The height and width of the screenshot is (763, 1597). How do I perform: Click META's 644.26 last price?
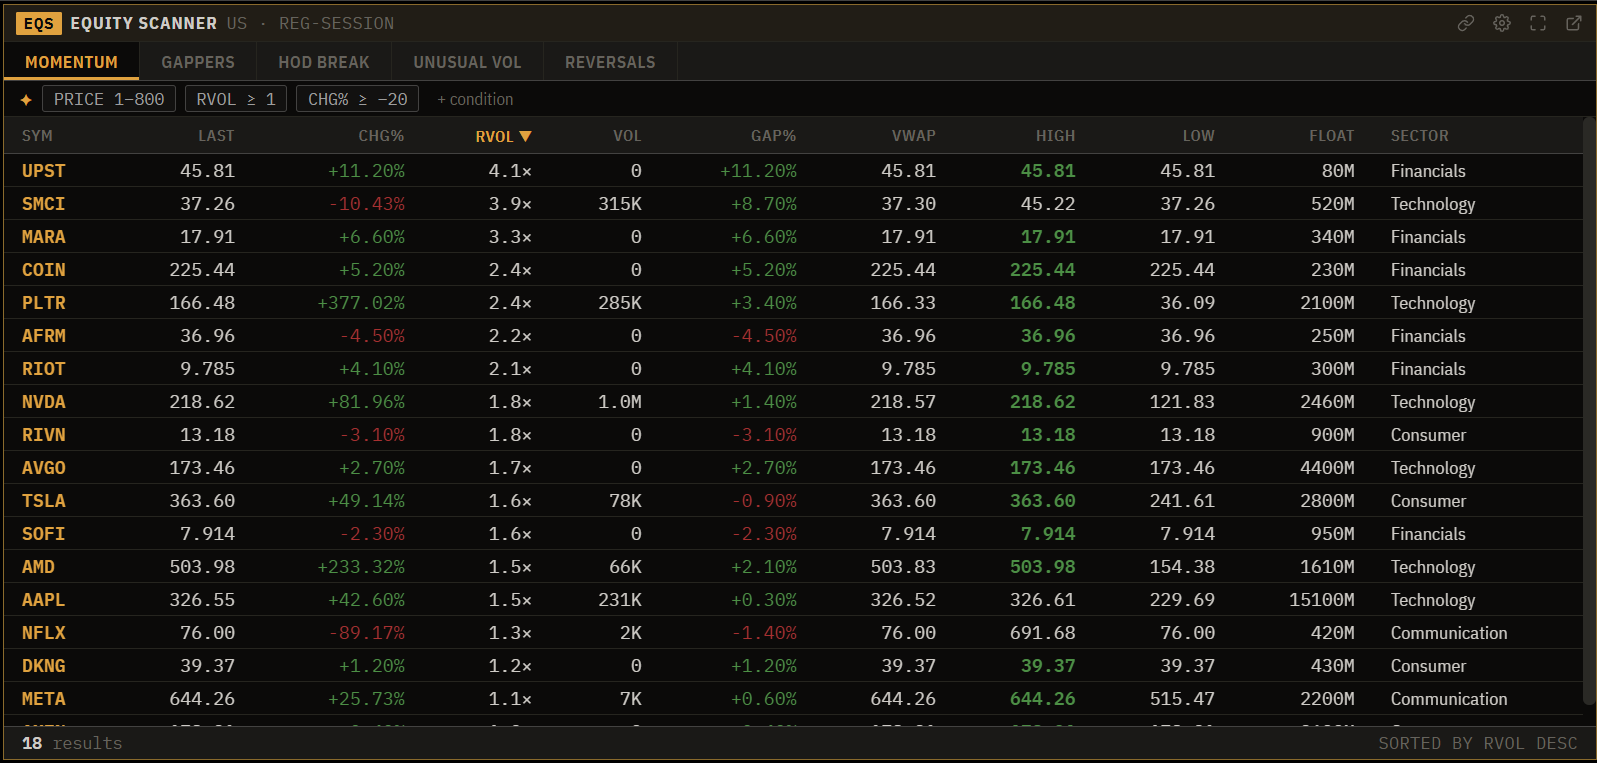coord(202,699)
